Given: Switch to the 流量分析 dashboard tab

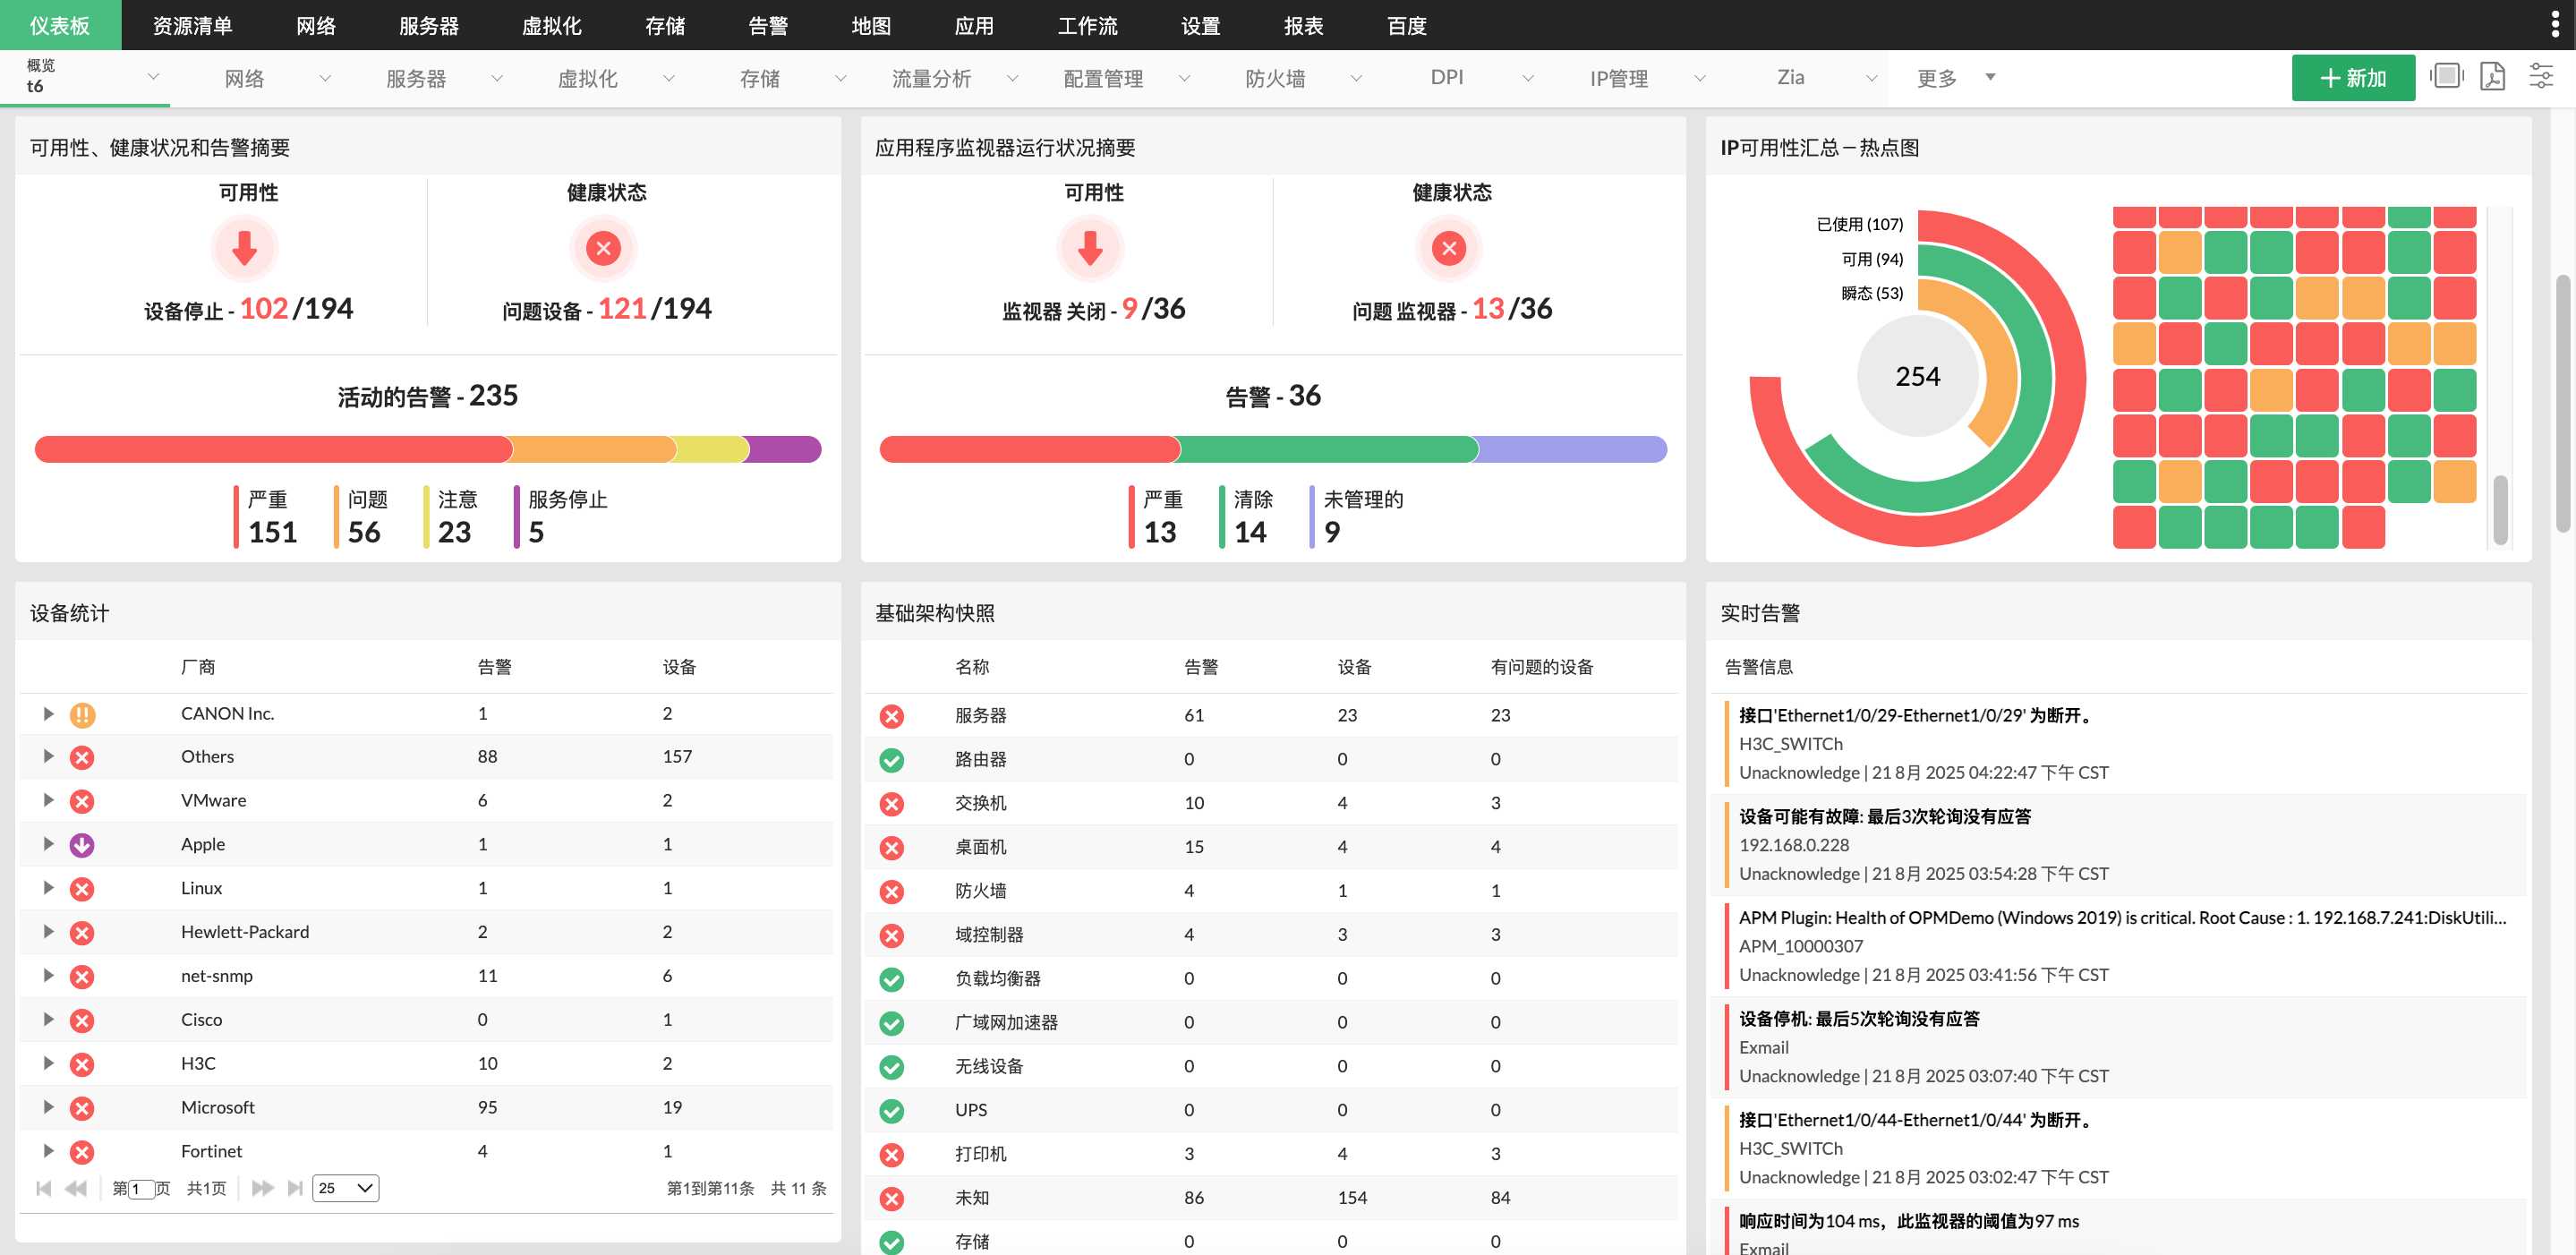Looking at the screenshot, I should click(930, 78).
